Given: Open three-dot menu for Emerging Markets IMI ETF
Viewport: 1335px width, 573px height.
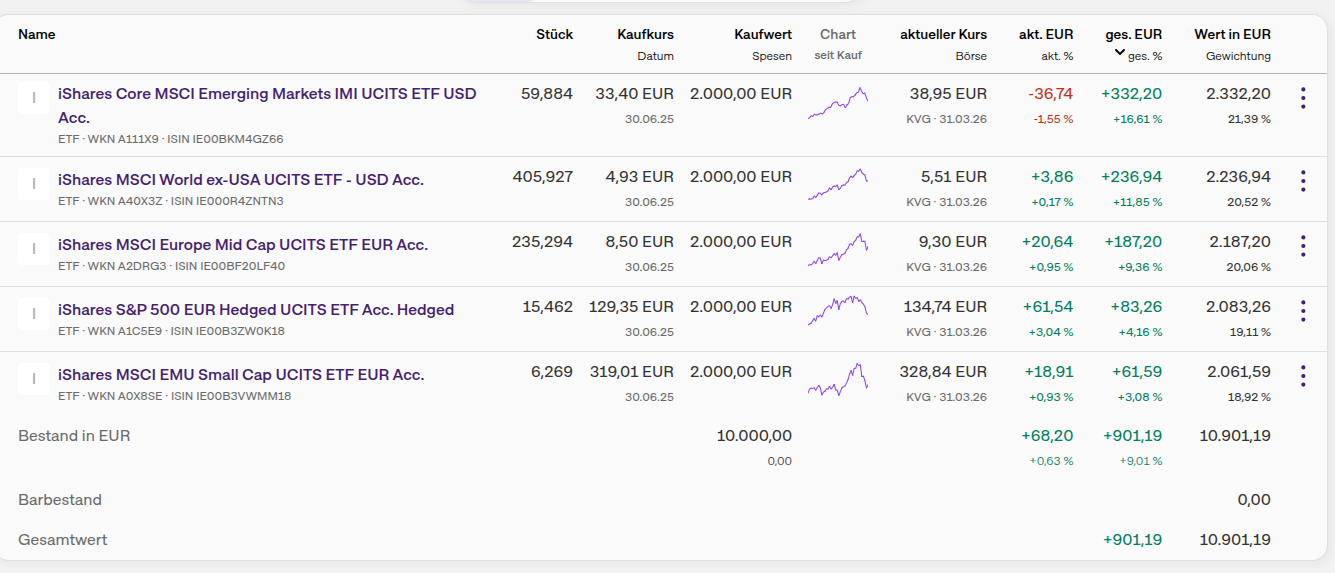Looking at the screenshot, I should 1302,98.
